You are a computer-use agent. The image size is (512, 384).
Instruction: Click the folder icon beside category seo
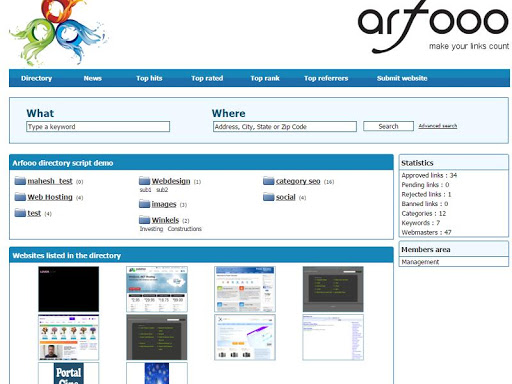[268, 181]
